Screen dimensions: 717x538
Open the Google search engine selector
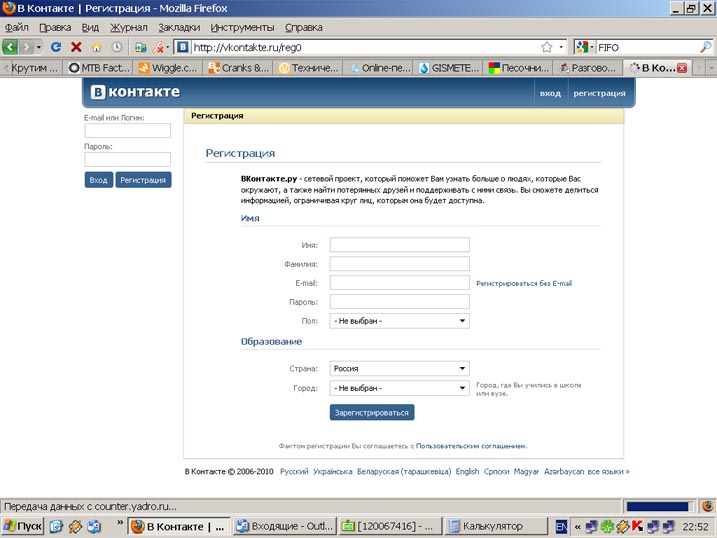click(x=585, y=47)
